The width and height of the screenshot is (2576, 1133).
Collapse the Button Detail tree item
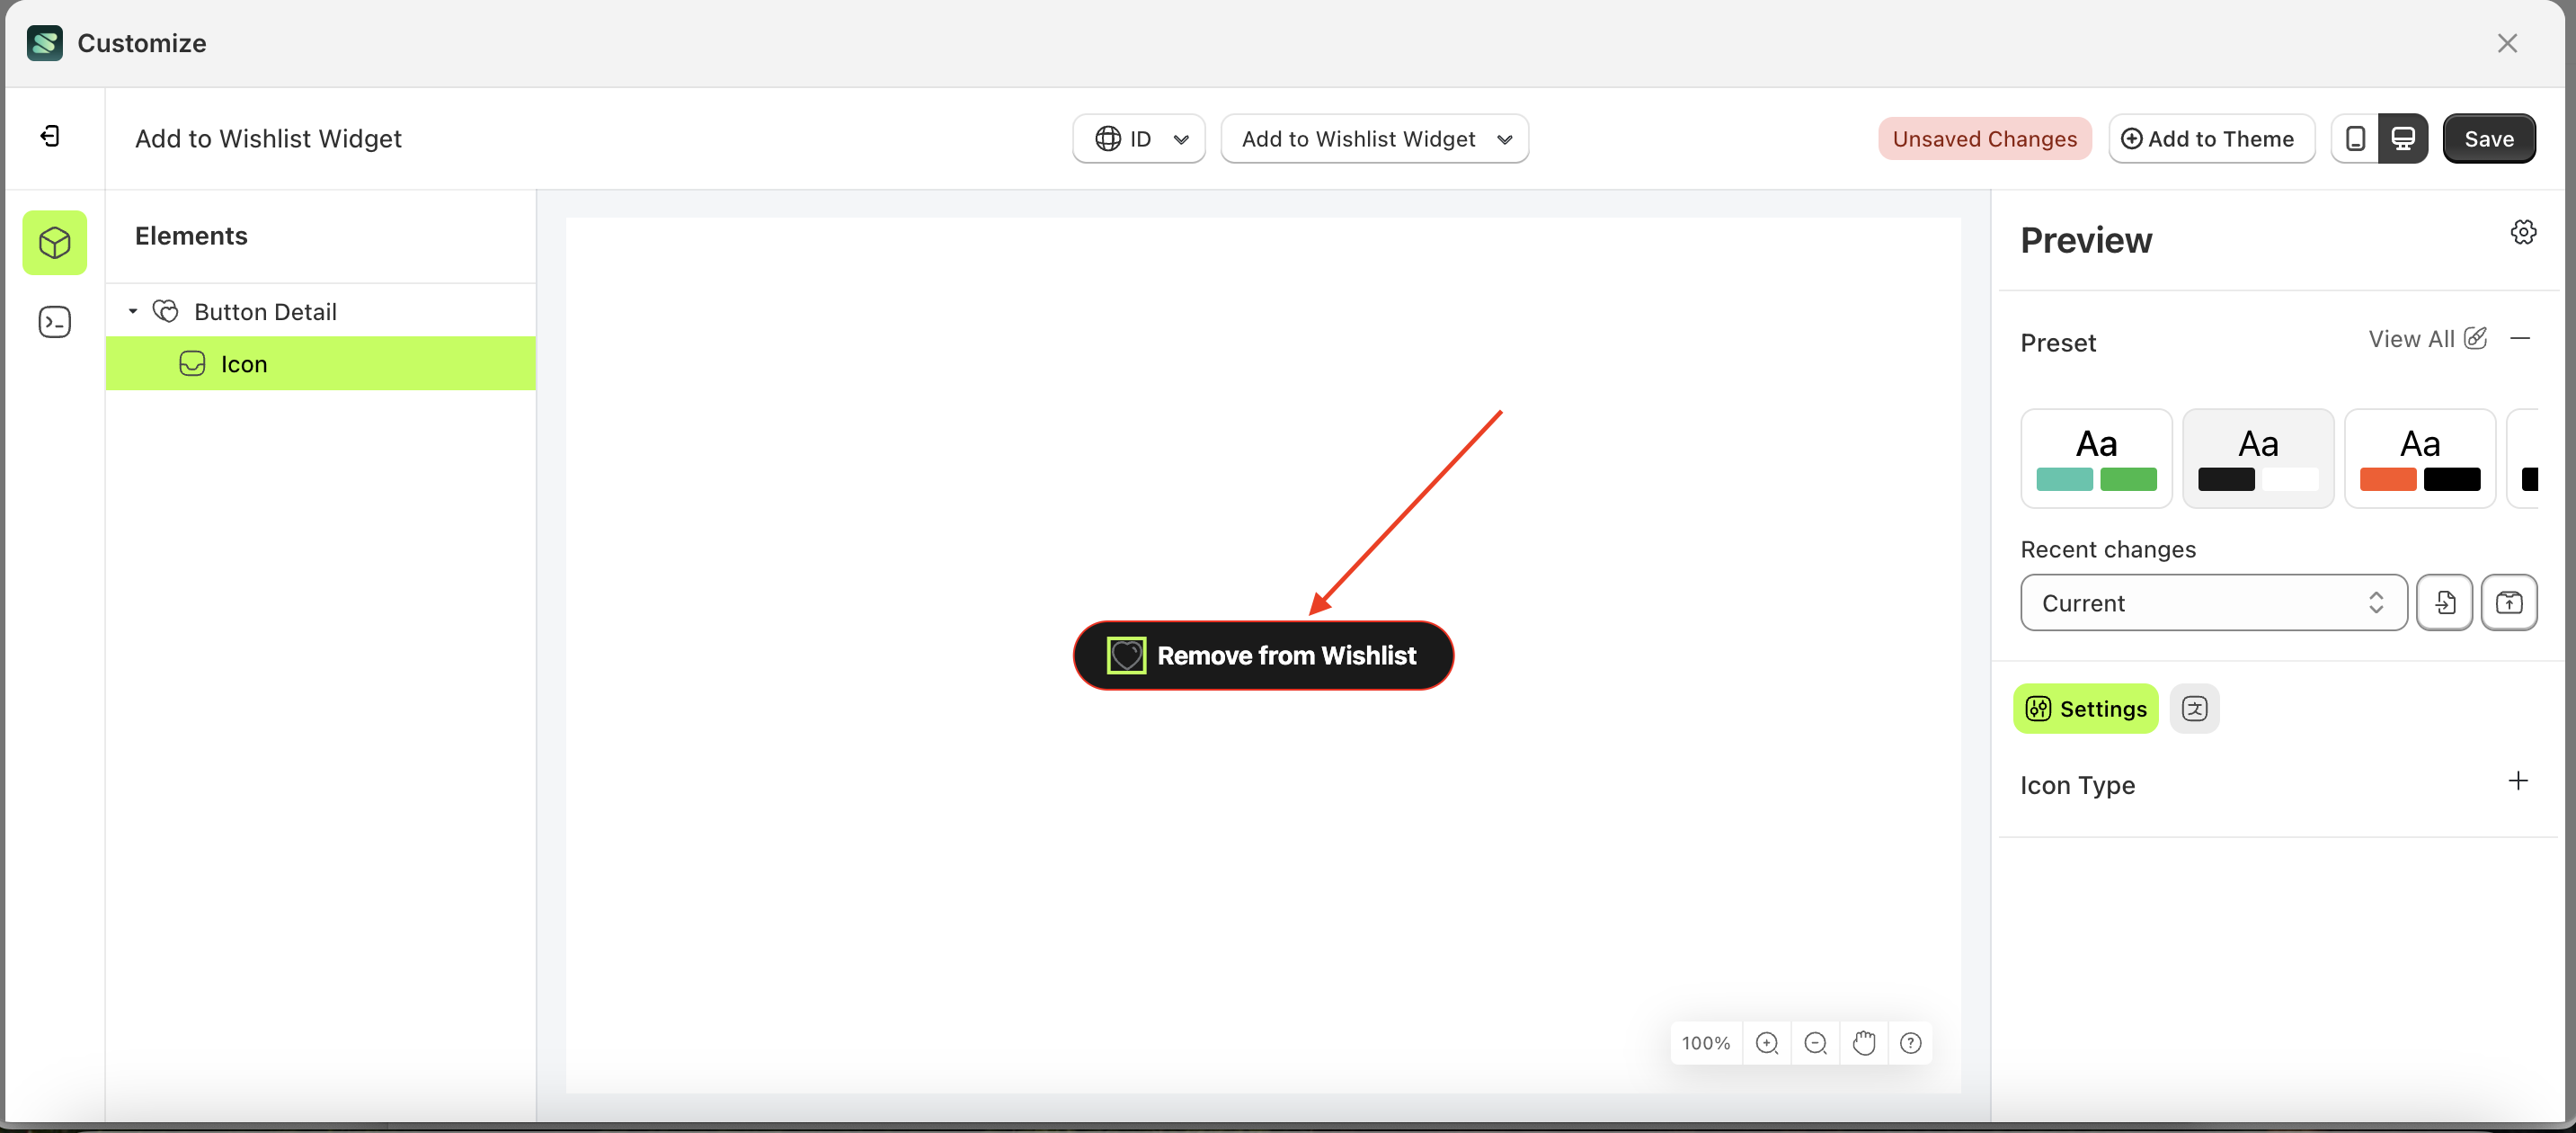(133, 311)
